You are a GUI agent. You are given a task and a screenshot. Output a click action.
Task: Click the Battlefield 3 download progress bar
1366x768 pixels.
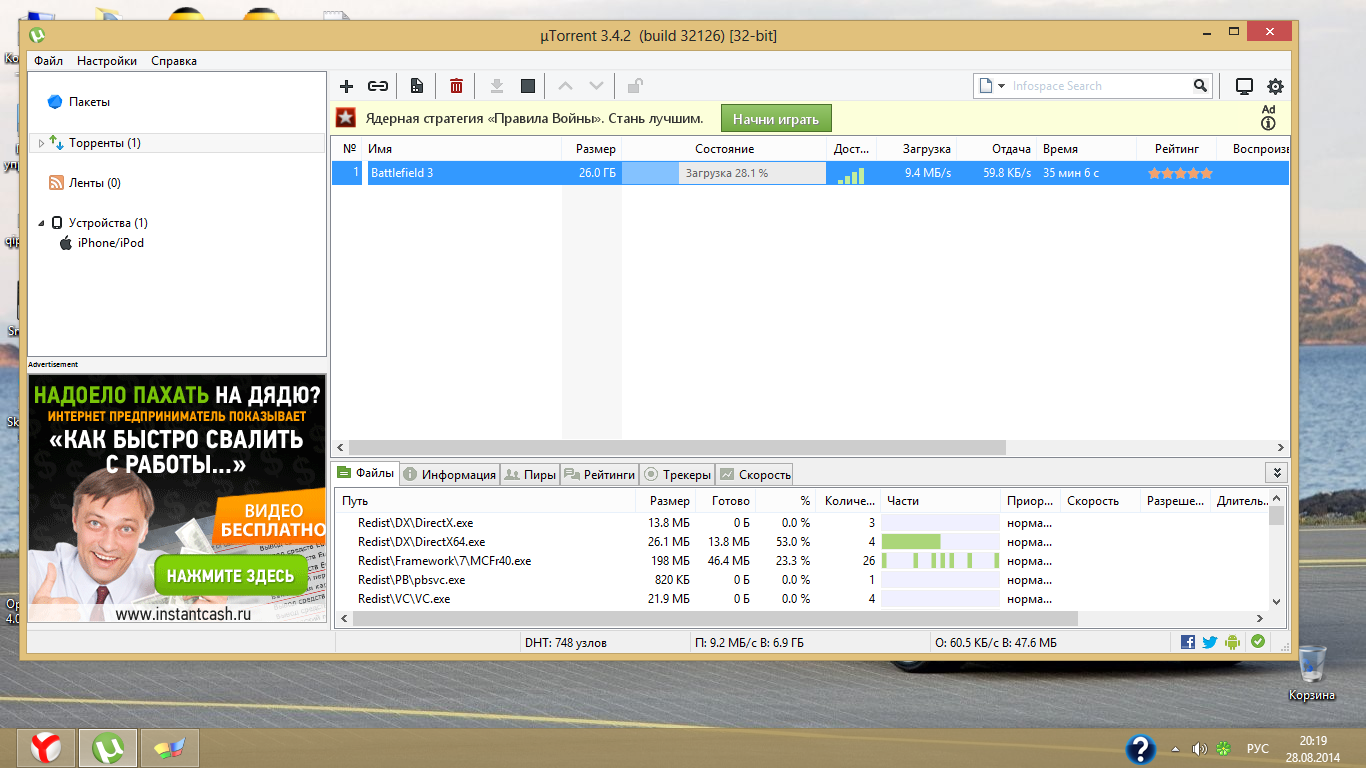(x=725, y=173)
